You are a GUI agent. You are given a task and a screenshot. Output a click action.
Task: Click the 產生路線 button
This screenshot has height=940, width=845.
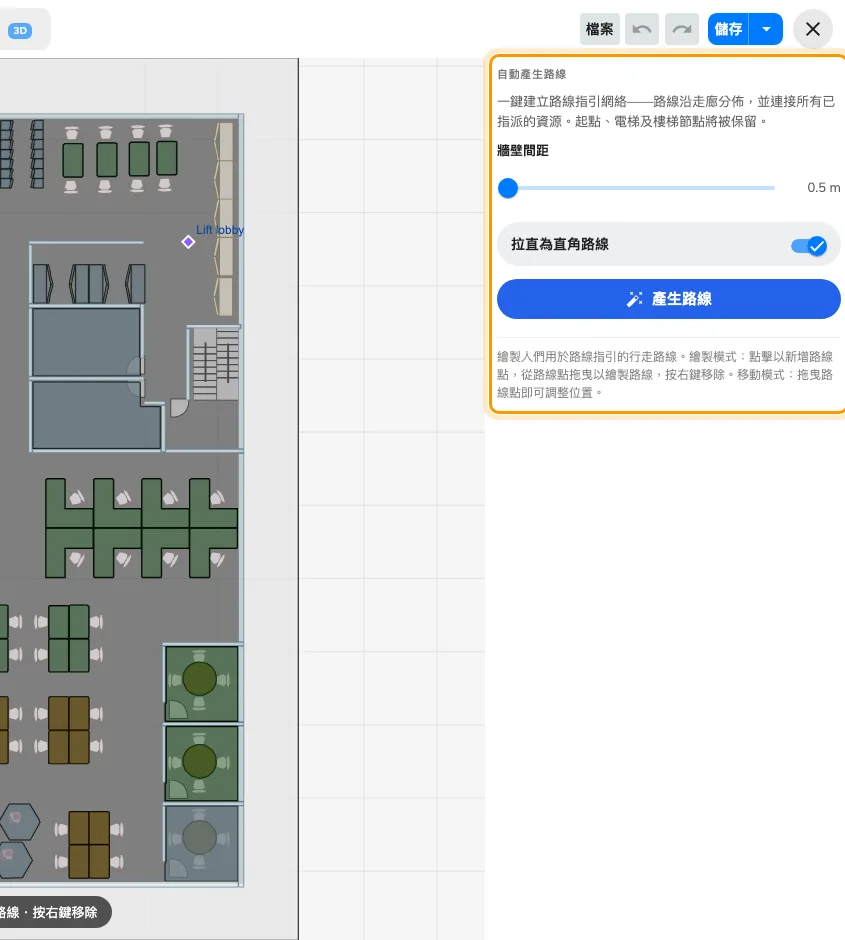[669, 299]
